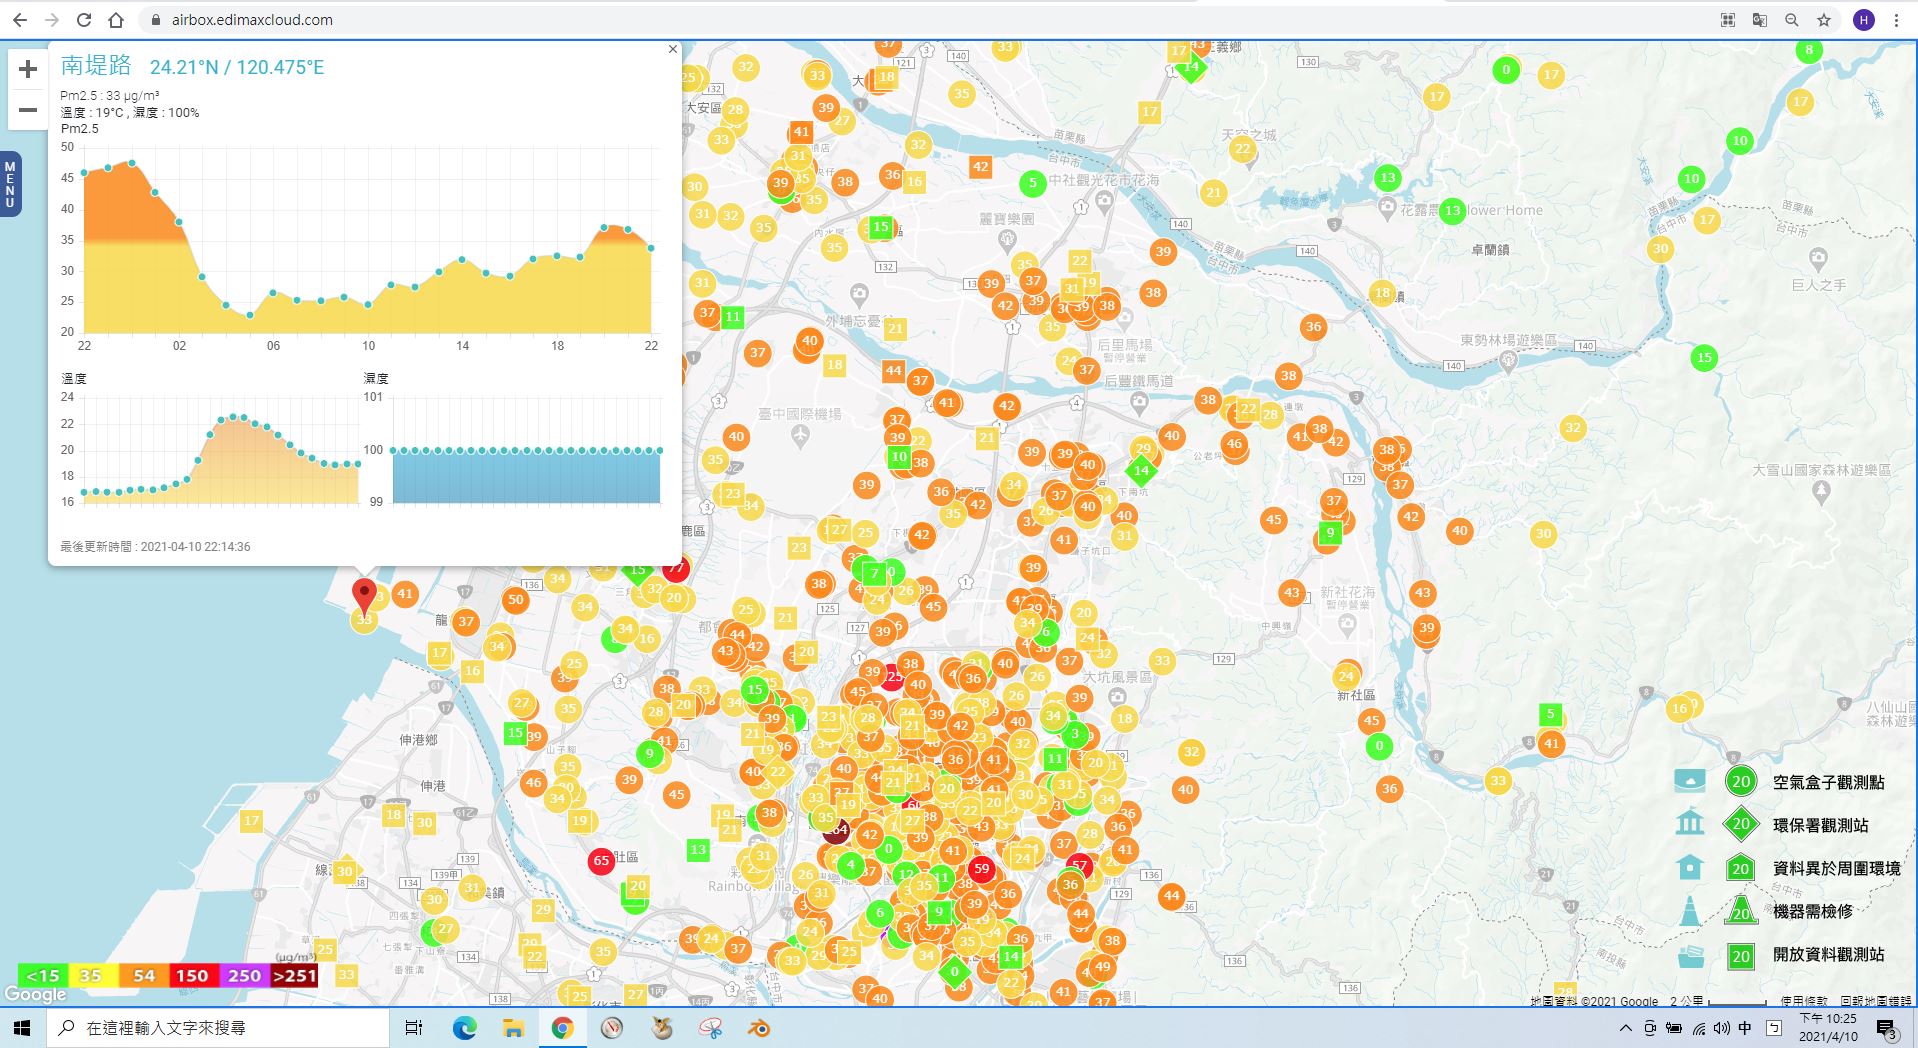Open the notification center with 3 alerts
This screenshot has width=1918, height=1048.
(1887, 1029)
